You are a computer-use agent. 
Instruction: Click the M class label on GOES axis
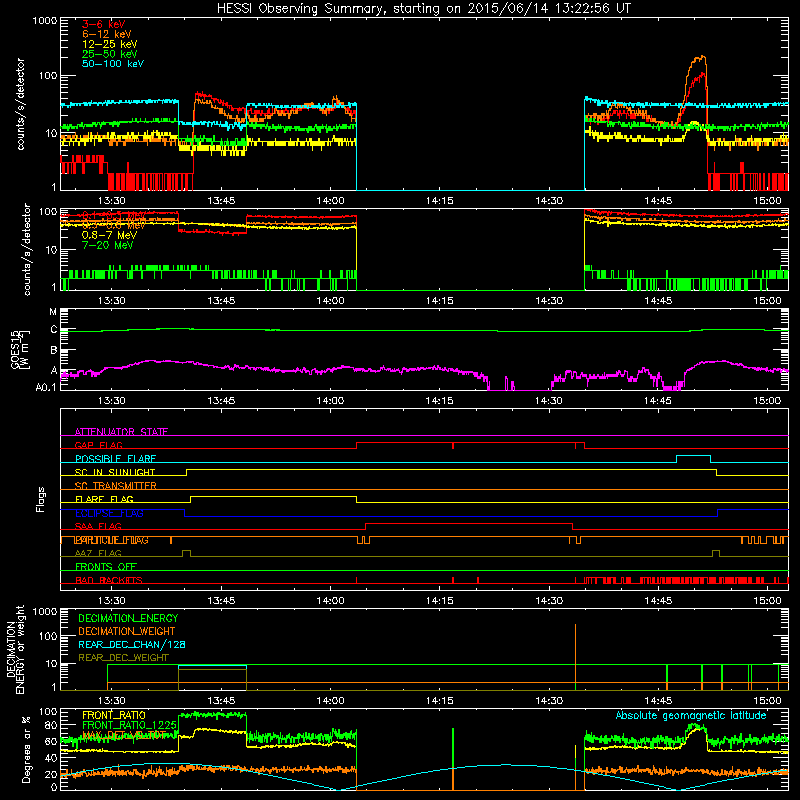tap(53, 312)
